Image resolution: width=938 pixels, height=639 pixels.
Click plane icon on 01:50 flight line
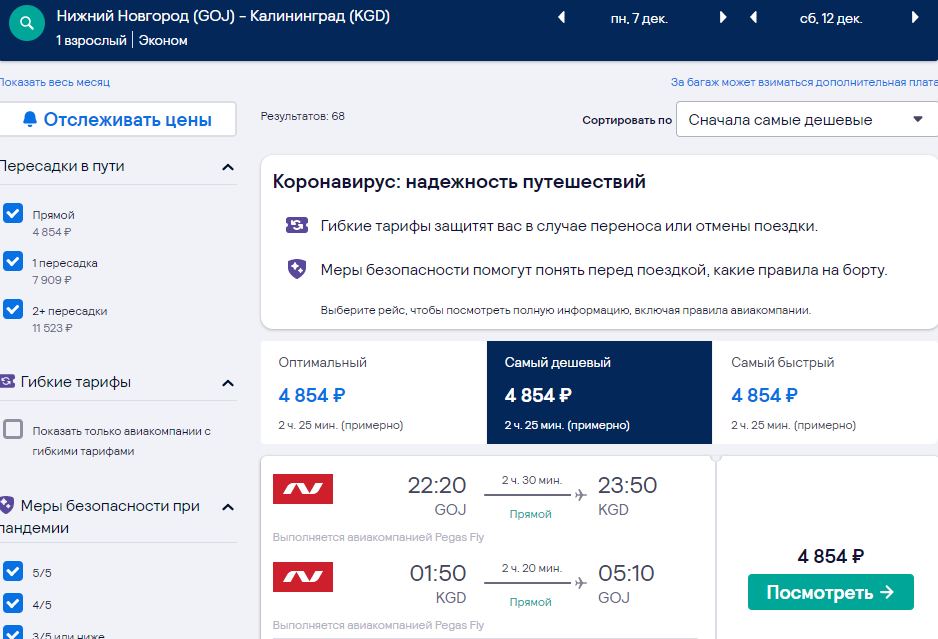[580, 583]
